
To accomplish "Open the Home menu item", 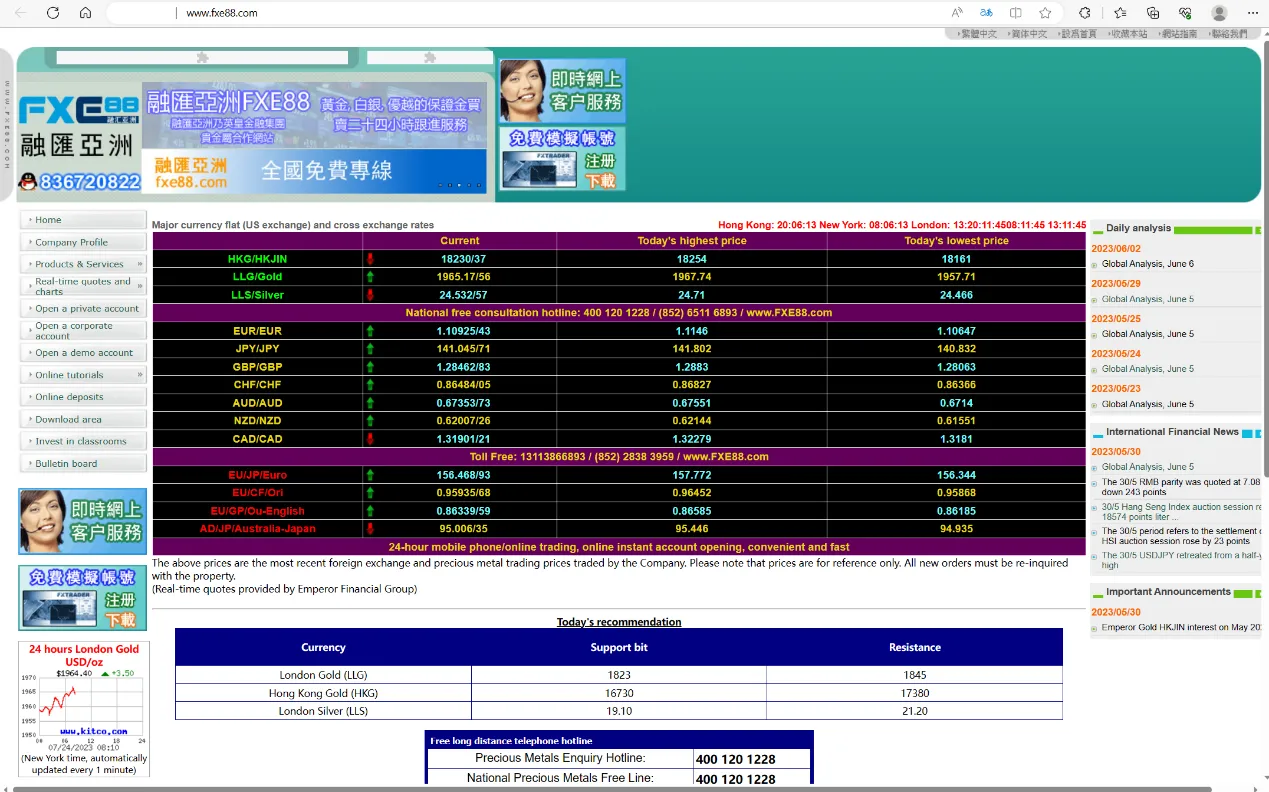I will (83, 220).
